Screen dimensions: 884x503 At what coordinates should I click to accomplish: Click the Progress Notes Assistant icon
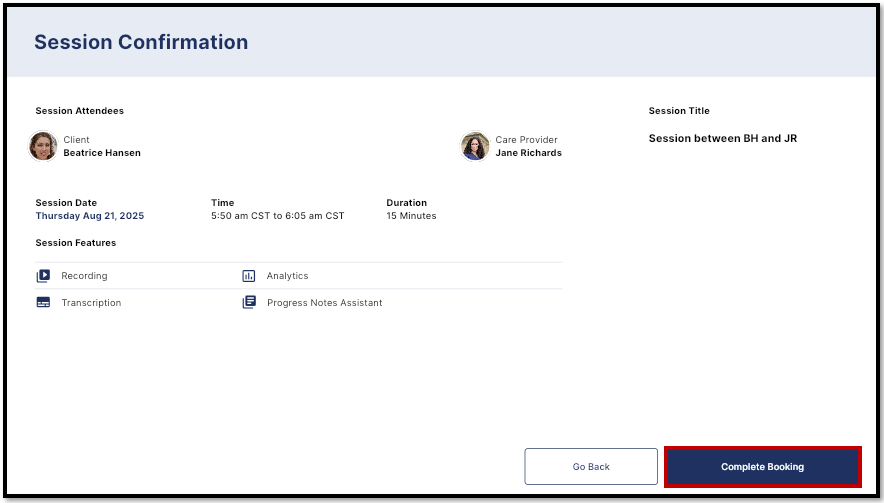pos(249,302)
